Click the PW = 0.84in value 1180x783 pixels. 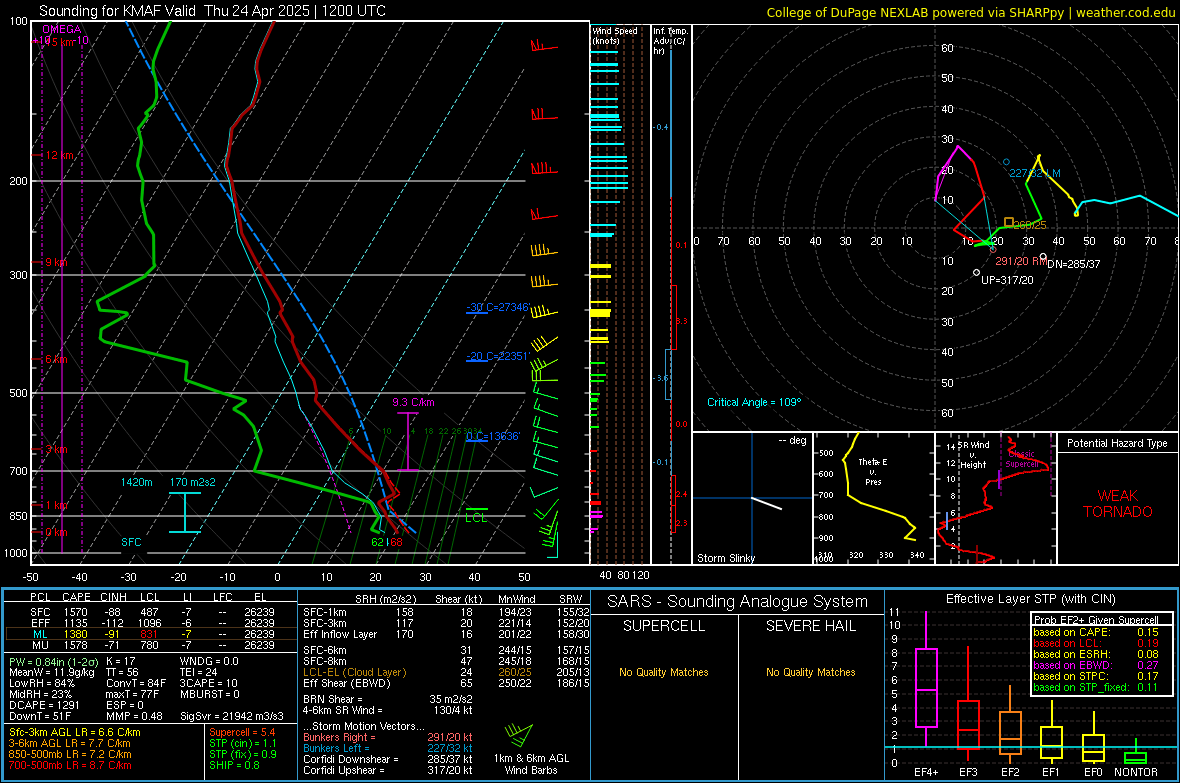click(x=51, y=662)
